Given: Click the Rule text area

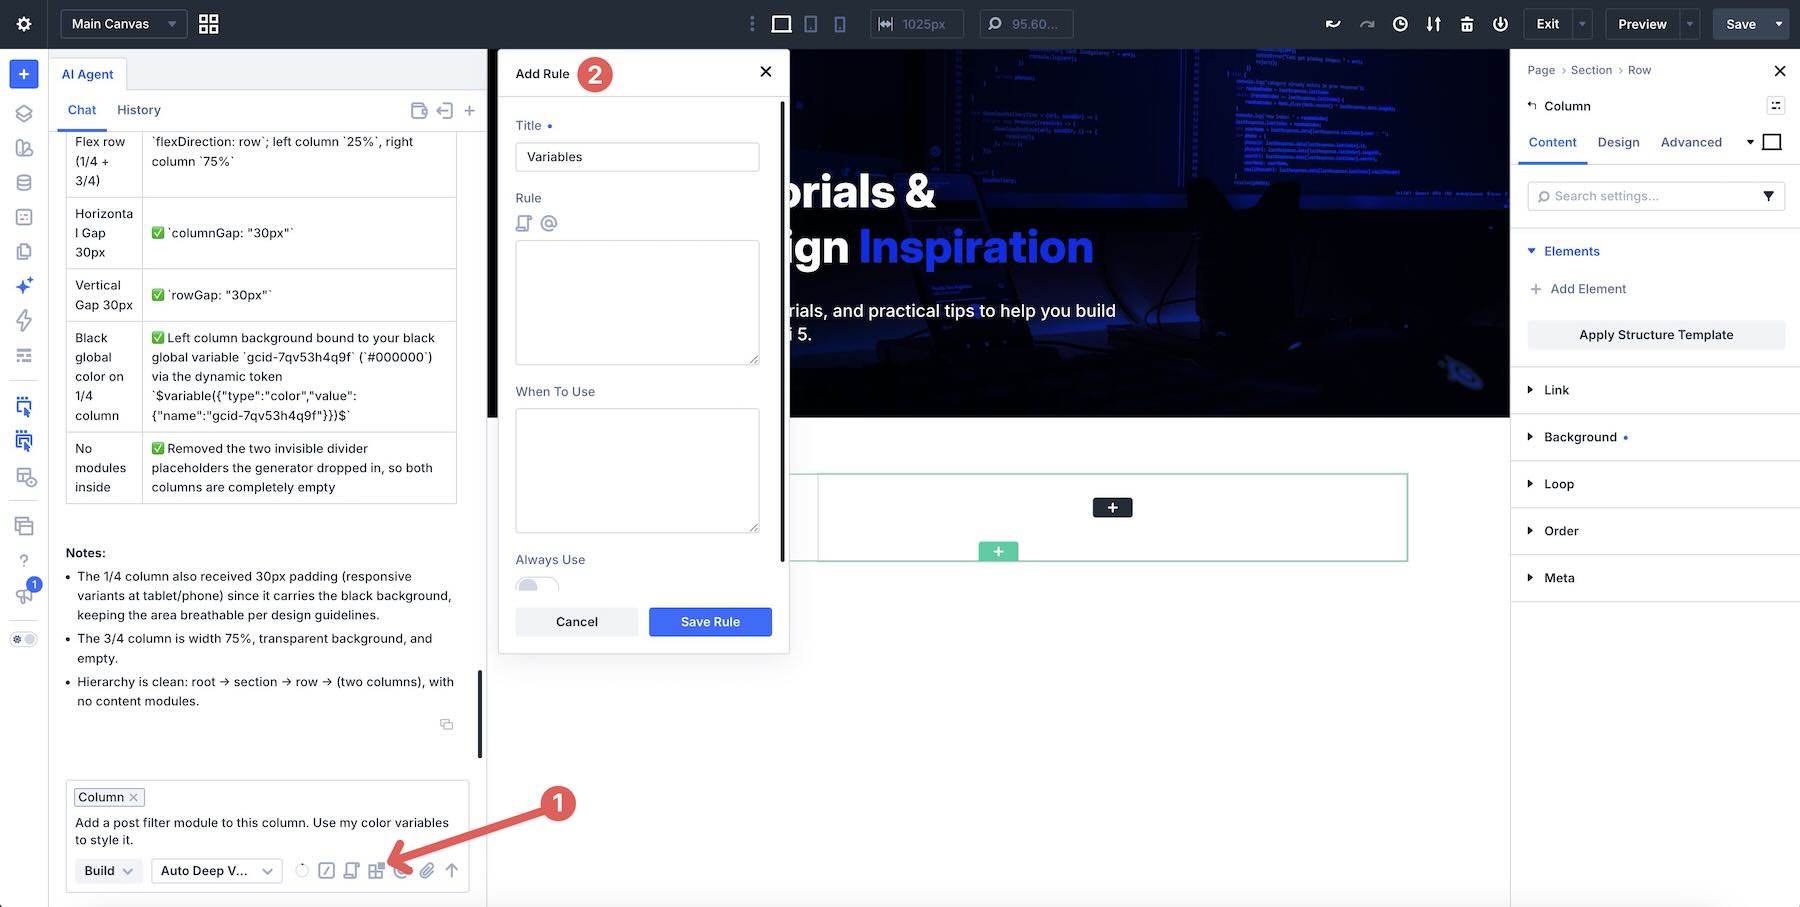Looking at the screenshot, I should coord(637,302).
